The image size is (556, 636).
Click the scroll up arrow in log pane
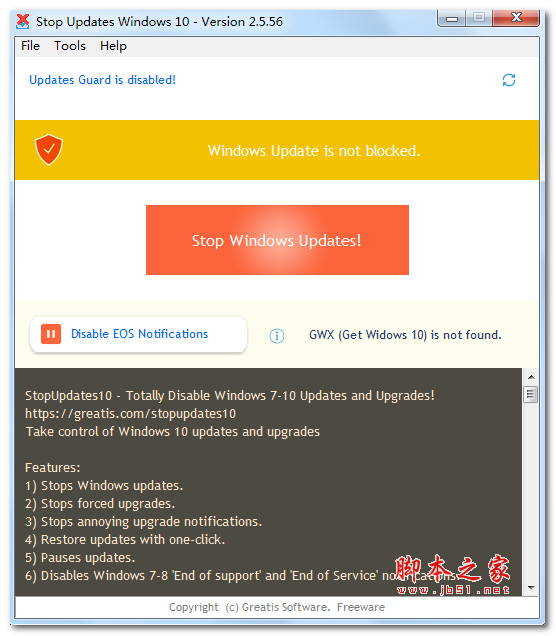(x=531, y=377)
